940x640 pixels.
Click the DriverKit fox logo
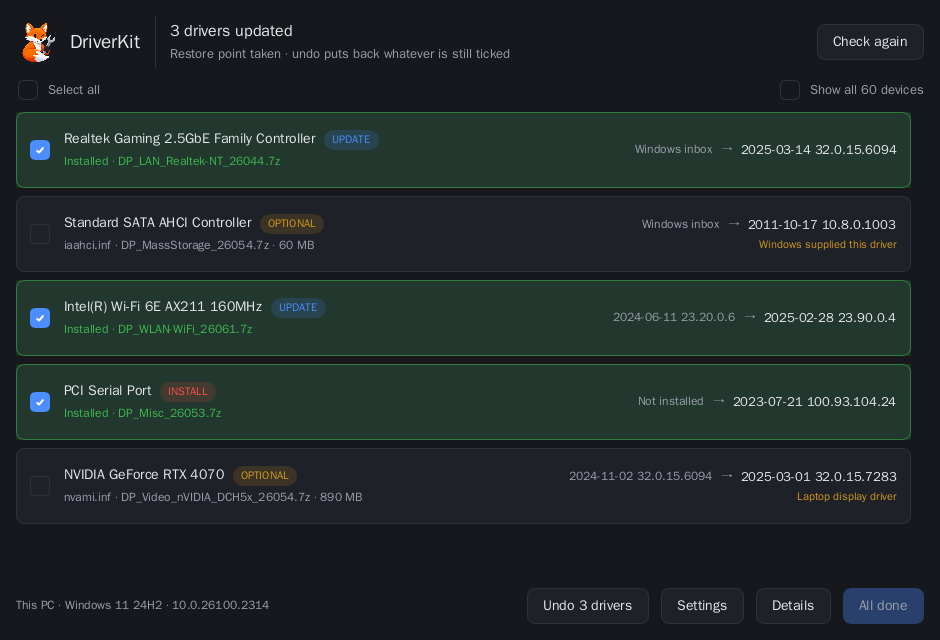(38, 42)
